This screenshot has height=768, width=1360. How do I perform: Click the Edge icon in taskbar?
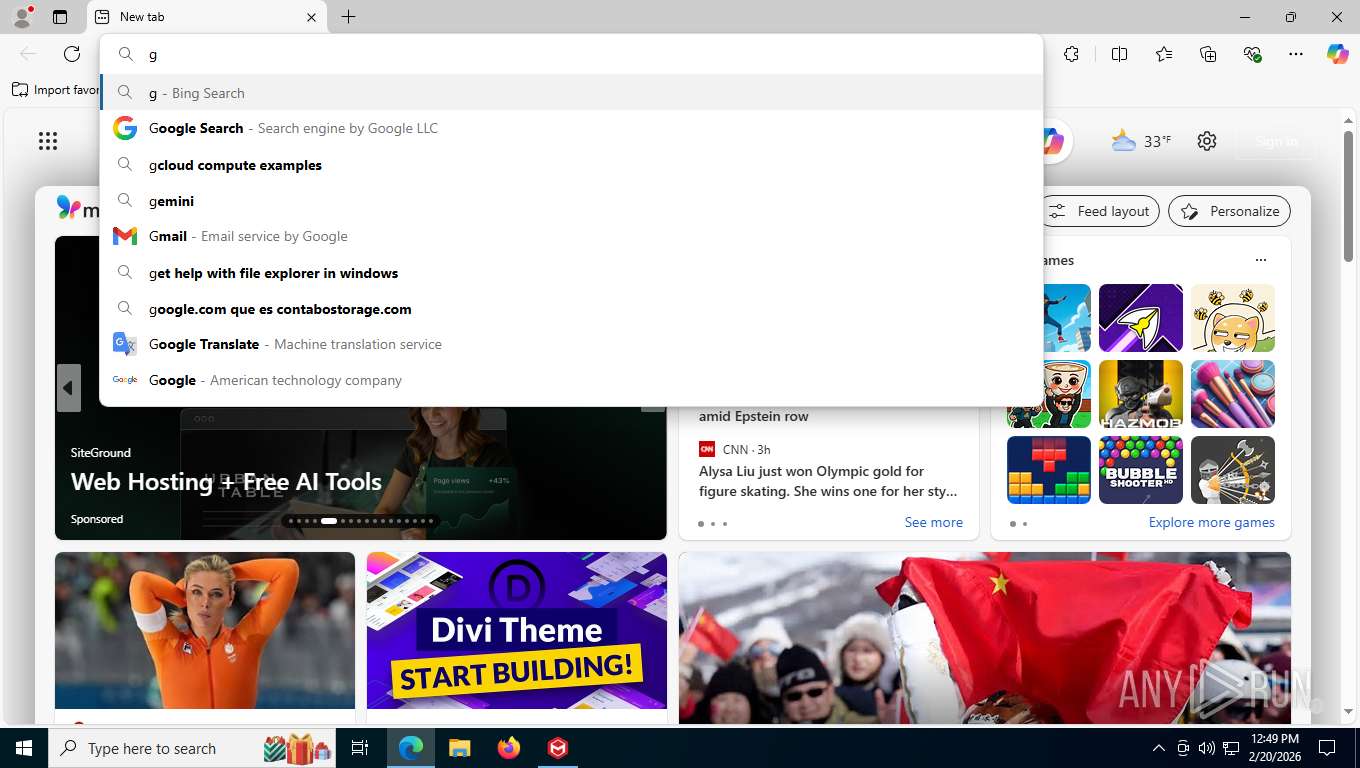pyautogui.click(x=411, y=748)
